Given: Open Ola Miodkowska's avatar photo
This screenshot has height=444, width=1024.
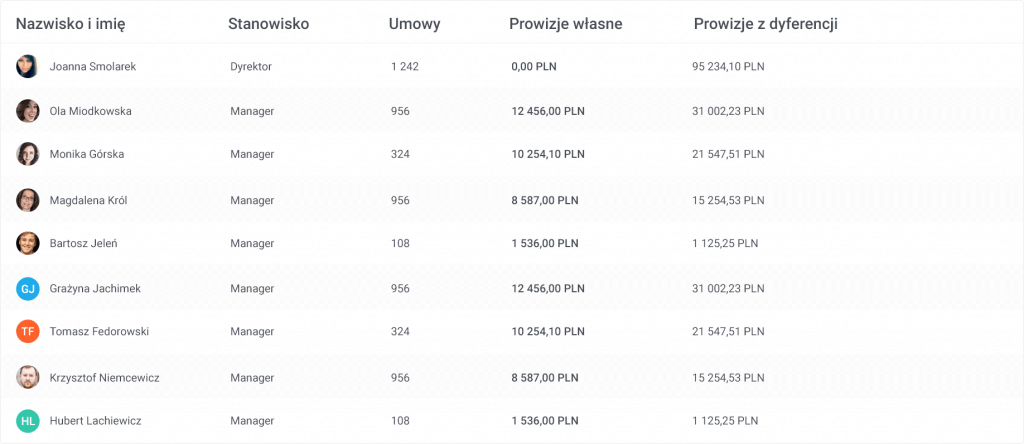Looking at the screenshot, I should pyautogui.click(x=27, y=111).
